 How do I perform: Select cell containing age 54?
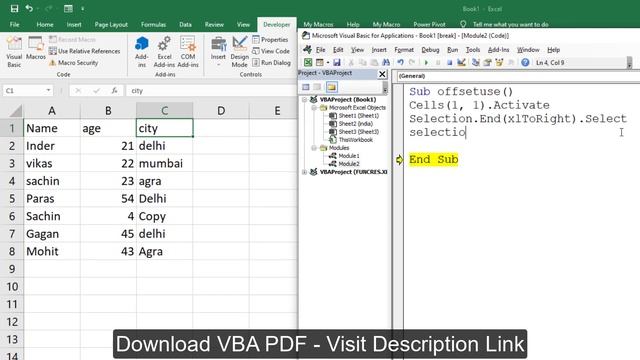point(108,198)
